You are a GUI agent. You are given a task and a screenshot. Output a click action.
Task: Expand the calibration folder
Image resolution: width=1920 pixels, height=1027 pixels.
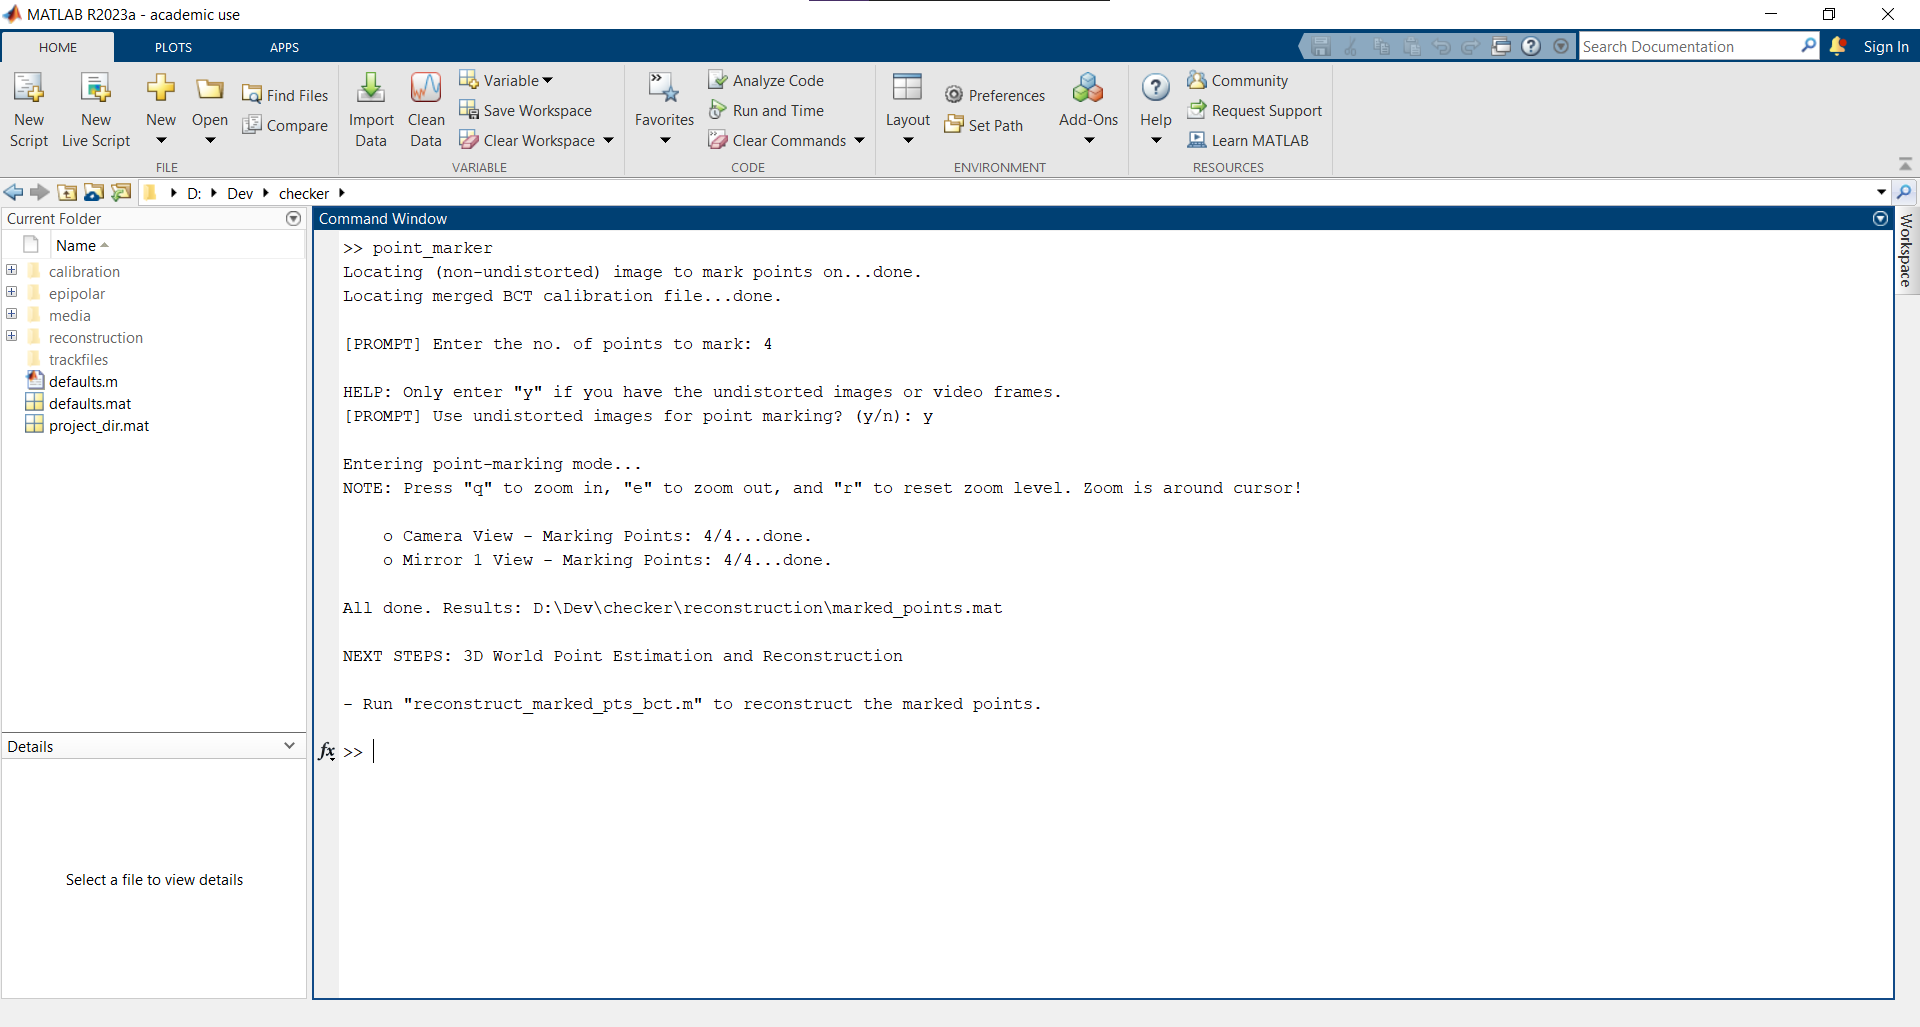[x=11, y=270]
